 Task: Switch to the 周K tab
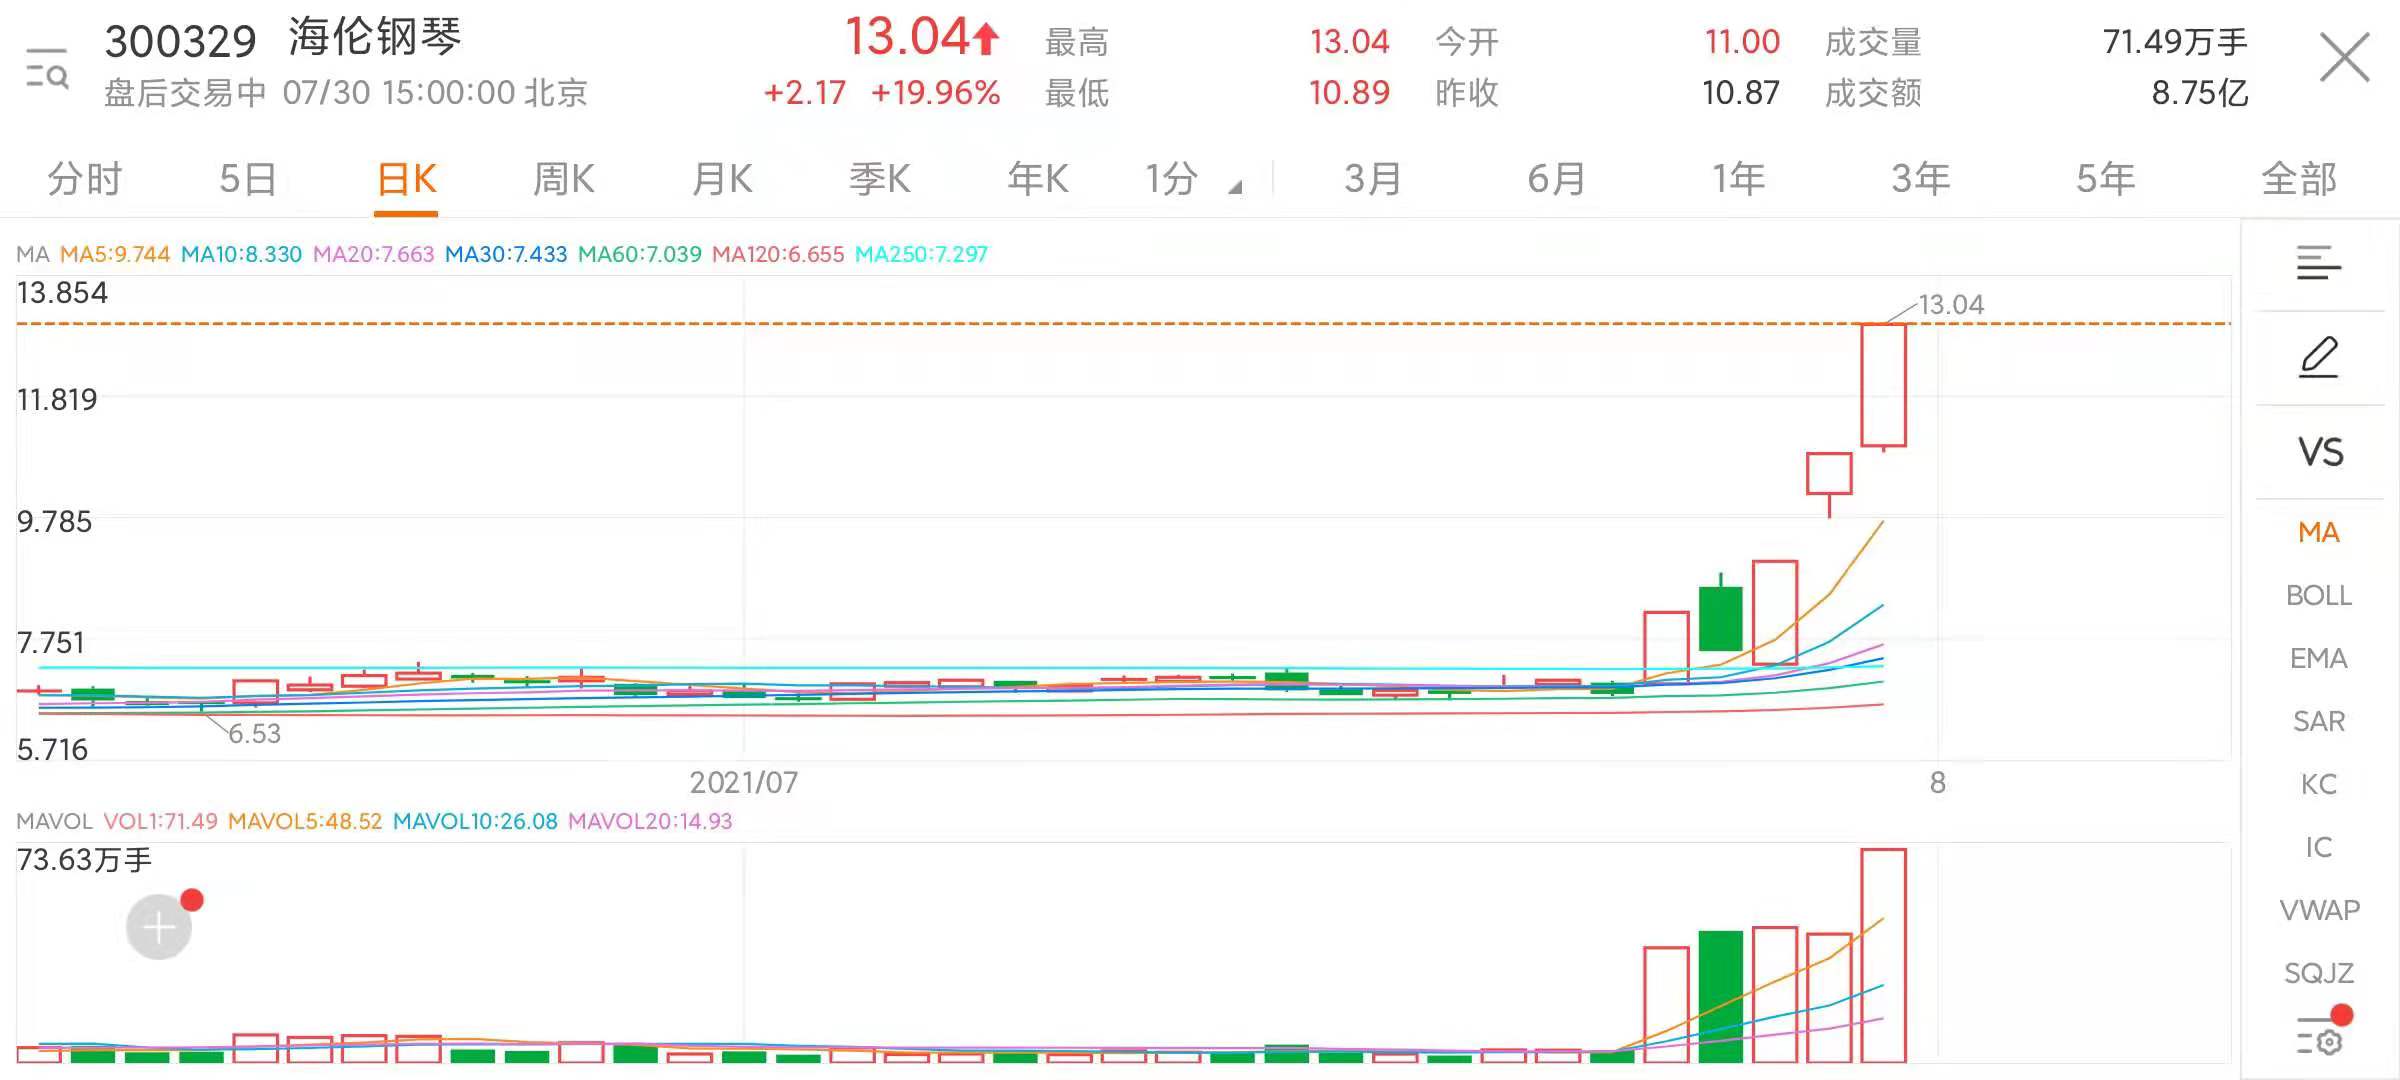(x=563, y=179)
